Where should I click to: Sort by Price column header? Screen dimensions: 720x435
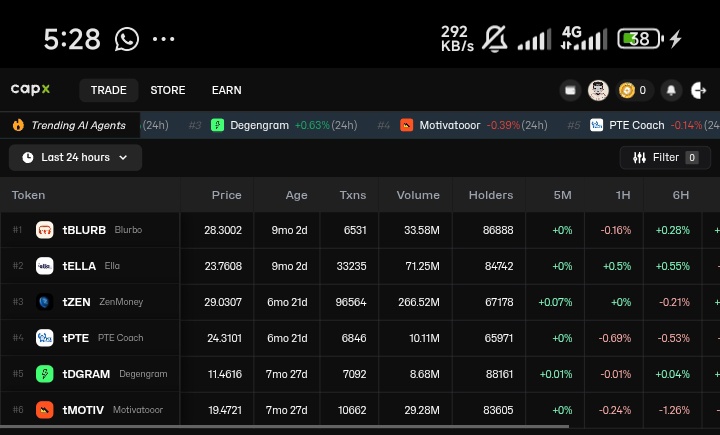pos(227,195)
